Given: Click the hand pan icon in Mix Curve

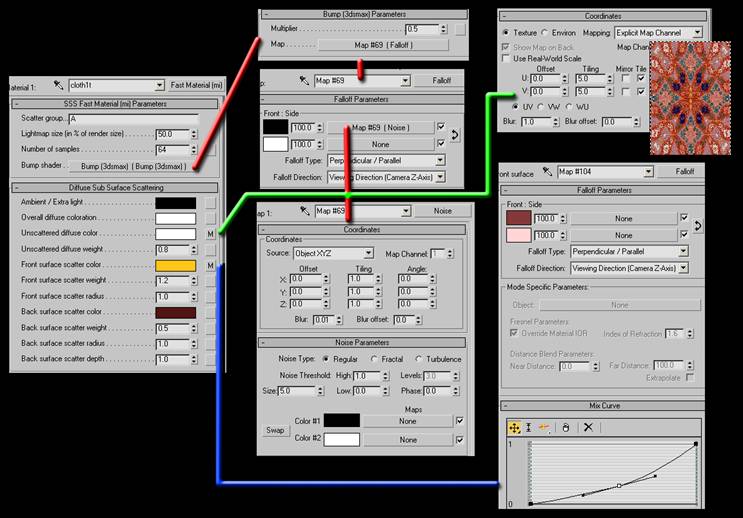Looking at the screenshot, I should 565,427.
